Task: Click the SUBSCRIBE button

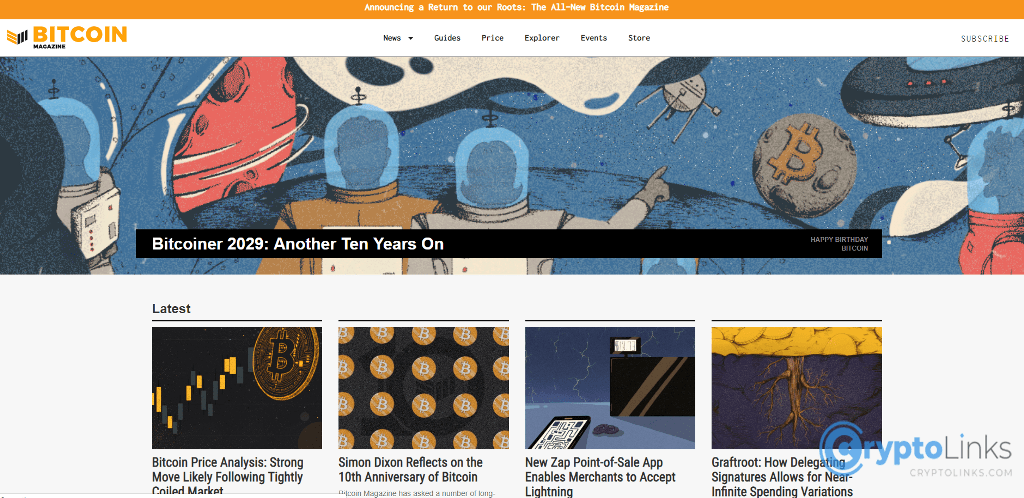Action: (x=985, y=39)
